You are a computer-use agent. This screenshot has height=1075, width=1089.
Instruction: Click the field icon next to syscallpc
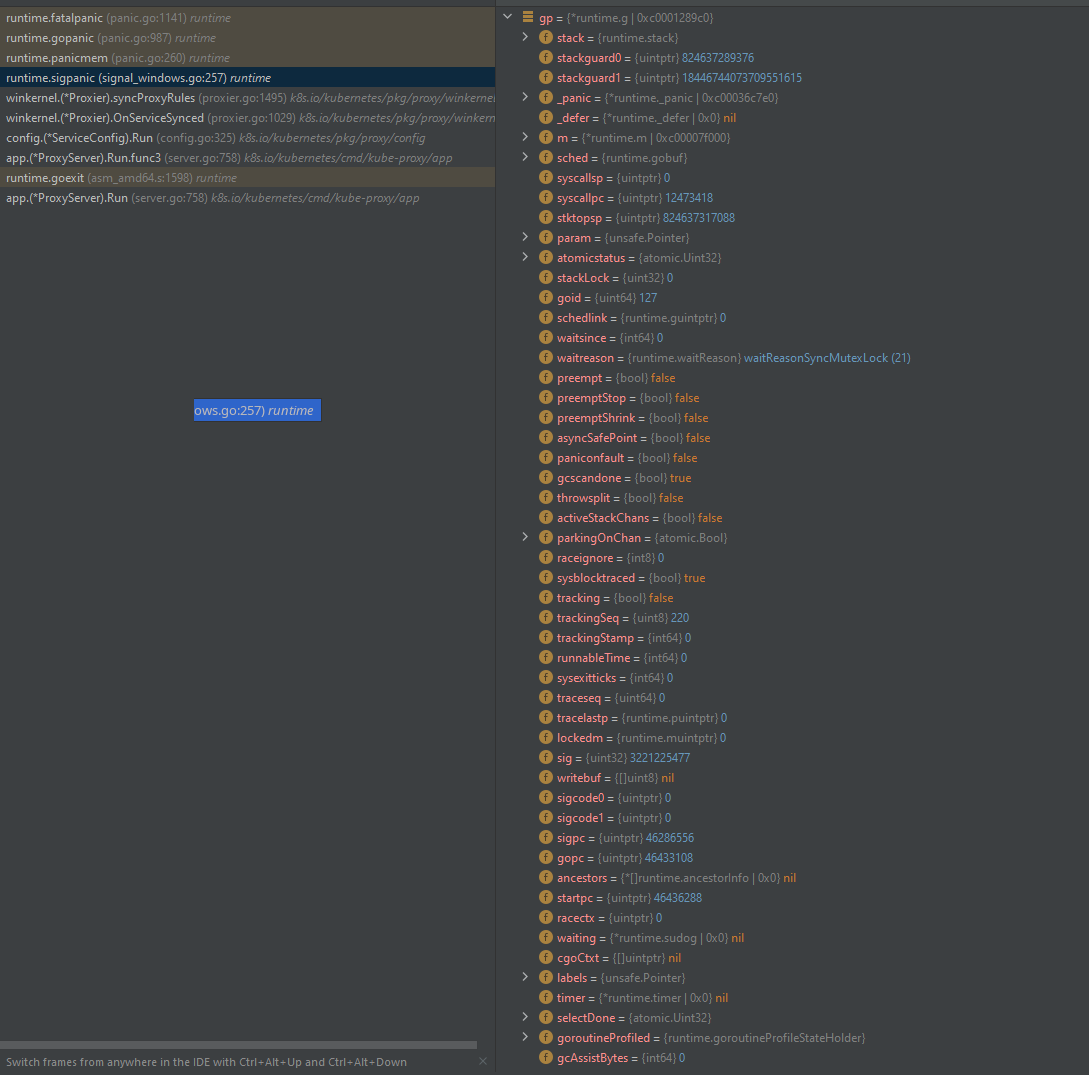coord(546,198)
